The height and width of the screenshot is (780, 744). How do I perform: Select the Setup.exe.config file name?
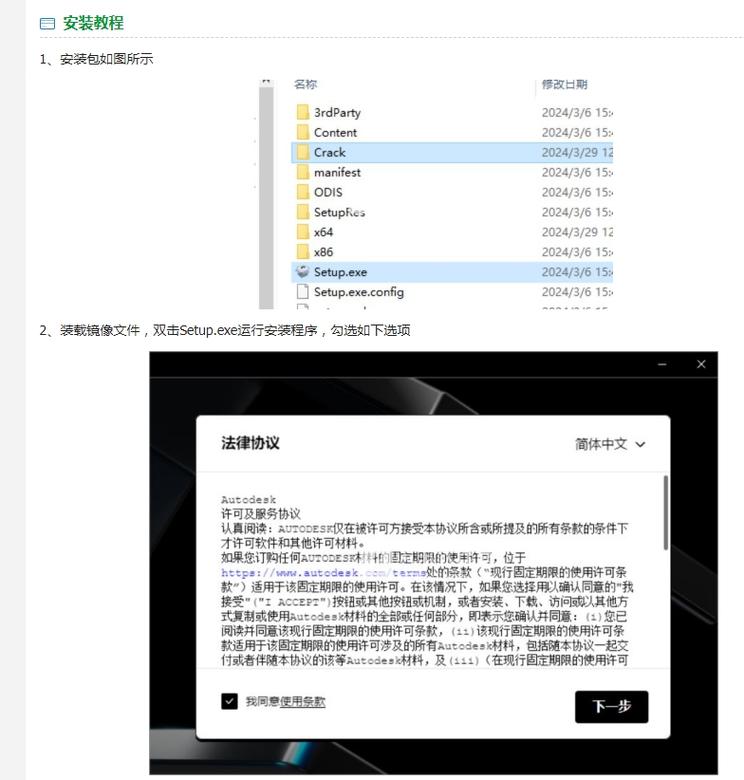[x=359, y=292]
